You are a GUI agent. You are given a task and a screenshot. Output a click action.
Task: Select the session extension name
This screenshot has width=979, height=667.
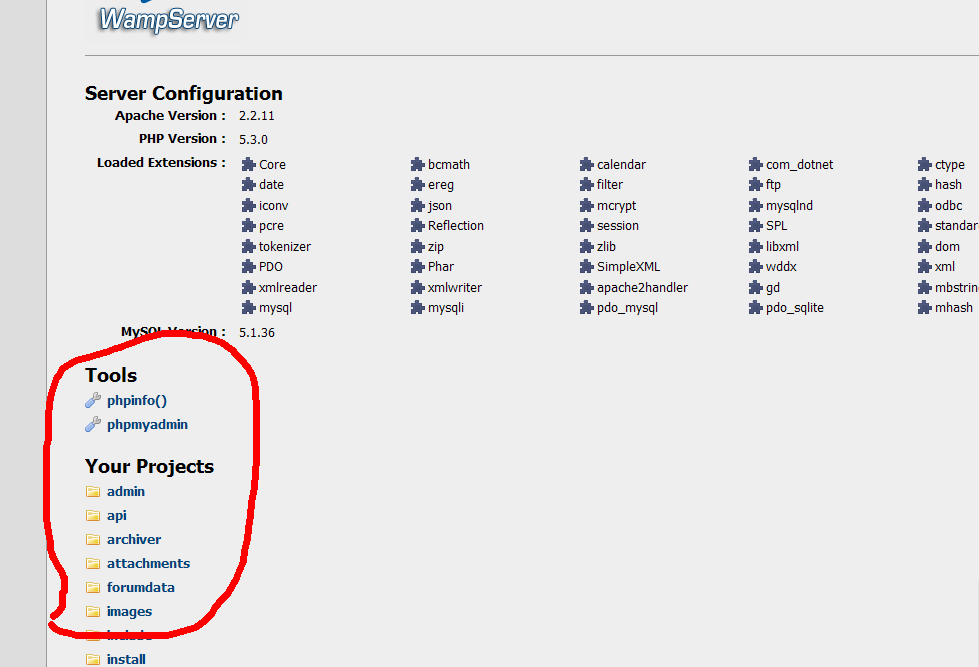pos(617,225)
